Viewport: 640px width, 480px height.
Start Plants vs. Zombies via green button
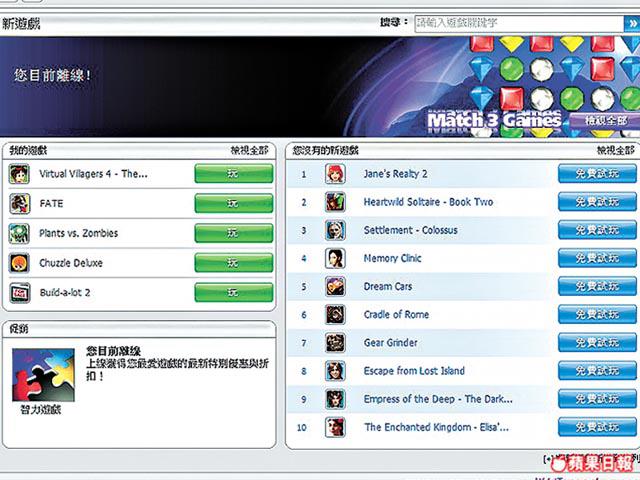pyautogui.click(x=234, y=233)
